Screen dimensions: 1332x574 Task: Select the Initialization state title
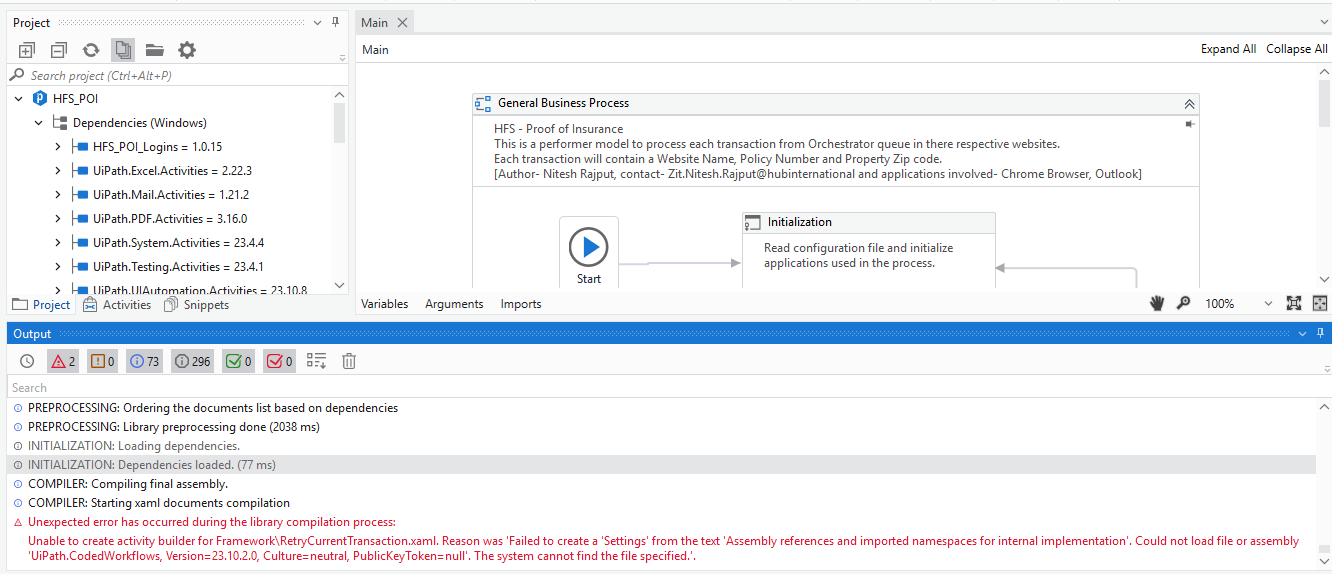(799, 222)
